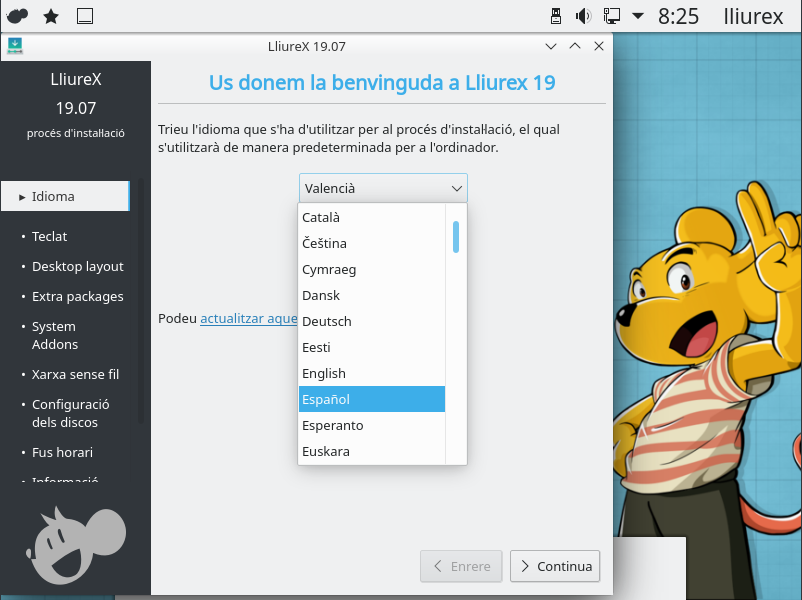Select Español from the language list
Viewport: 802px width, 600px height.
(x=372, y=399)
